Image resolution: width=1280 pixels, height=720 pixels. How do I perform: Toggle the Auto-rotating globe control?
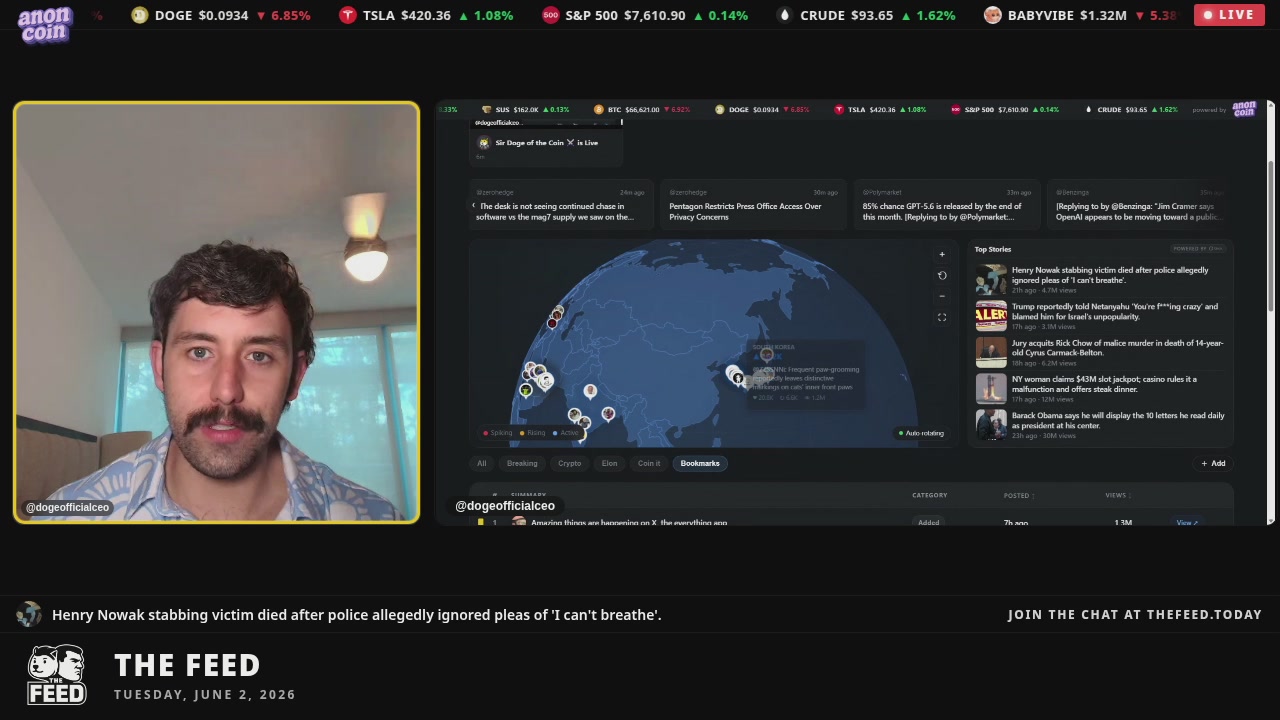(921, 433)
